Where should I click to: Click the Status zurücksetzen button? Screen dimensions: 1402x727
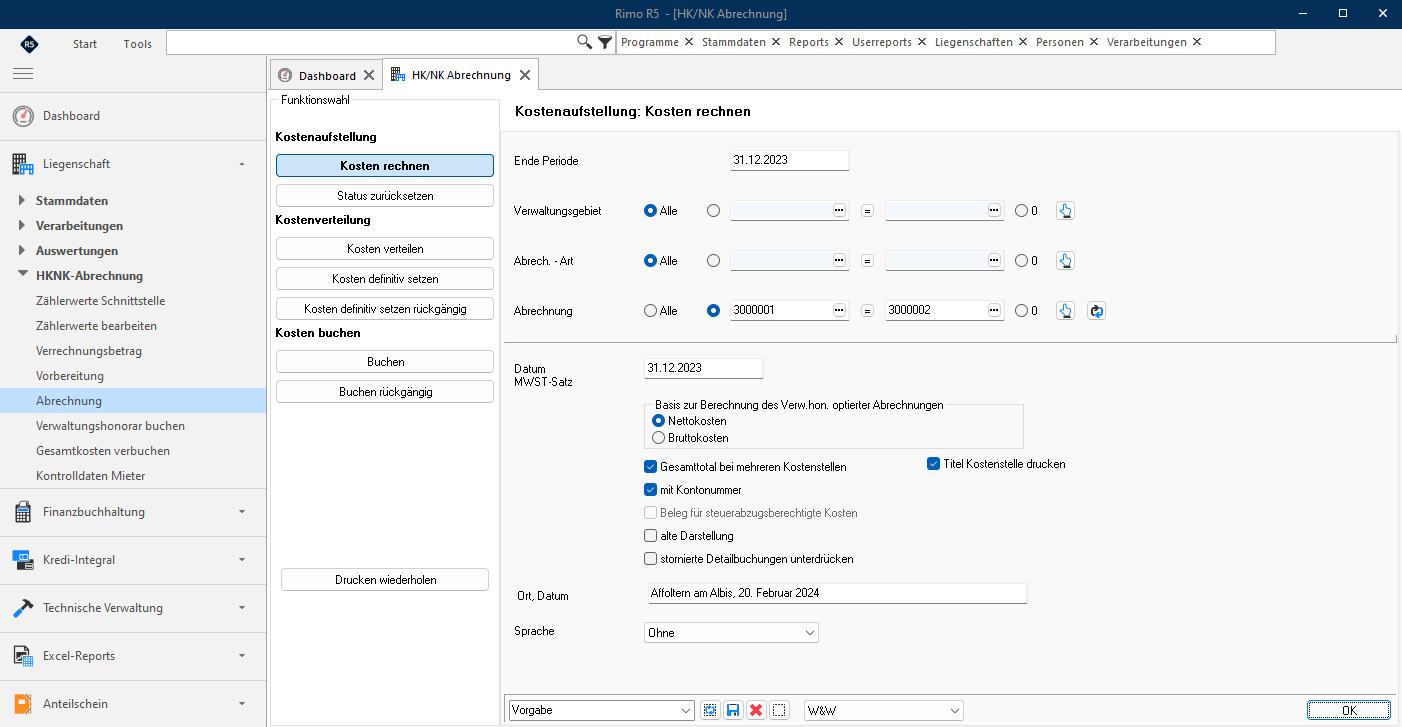tap(385, 195)
